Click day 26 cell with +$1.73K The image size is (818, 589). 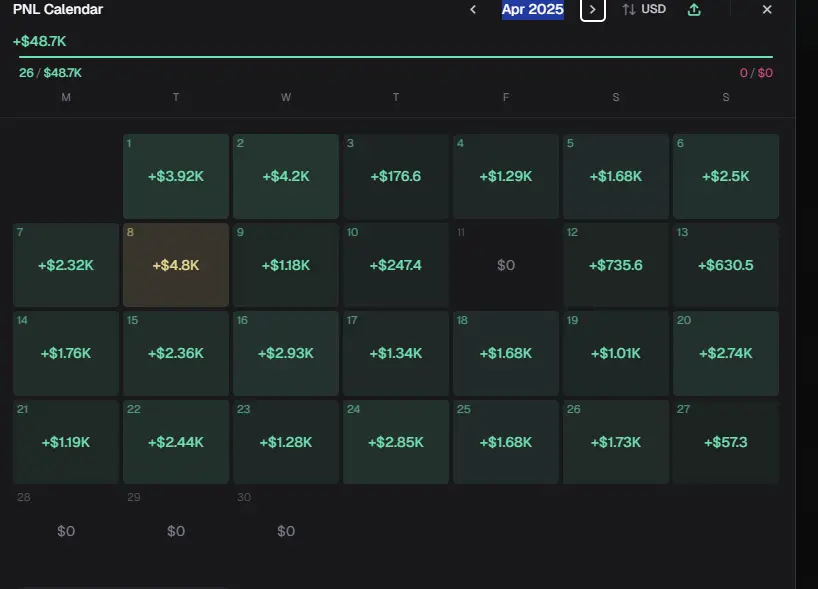(x=616, y=442)
